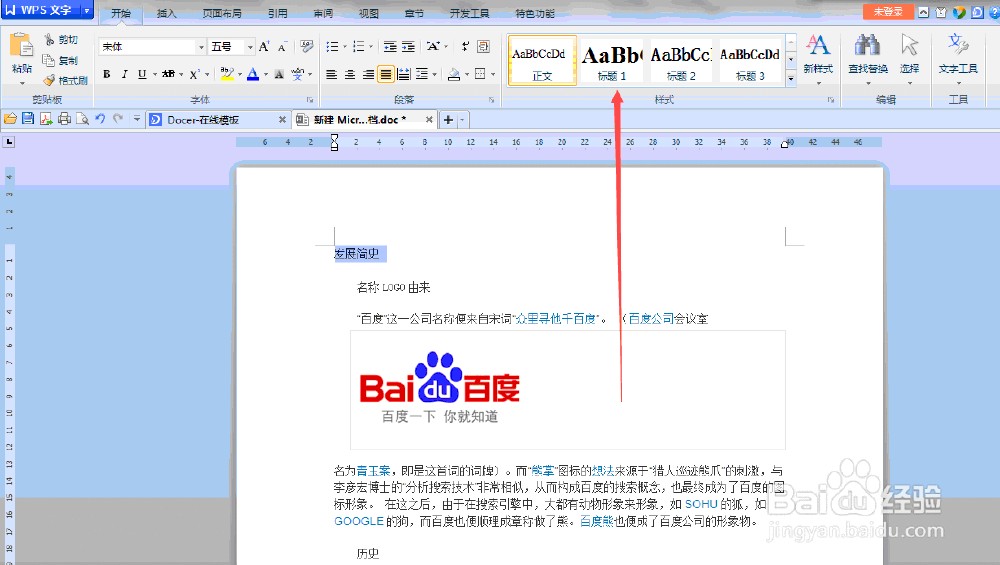Screen dimensions: 1000x565
Task: Click the phonetic guide 文 icon
Action: [x=297, y=74]
